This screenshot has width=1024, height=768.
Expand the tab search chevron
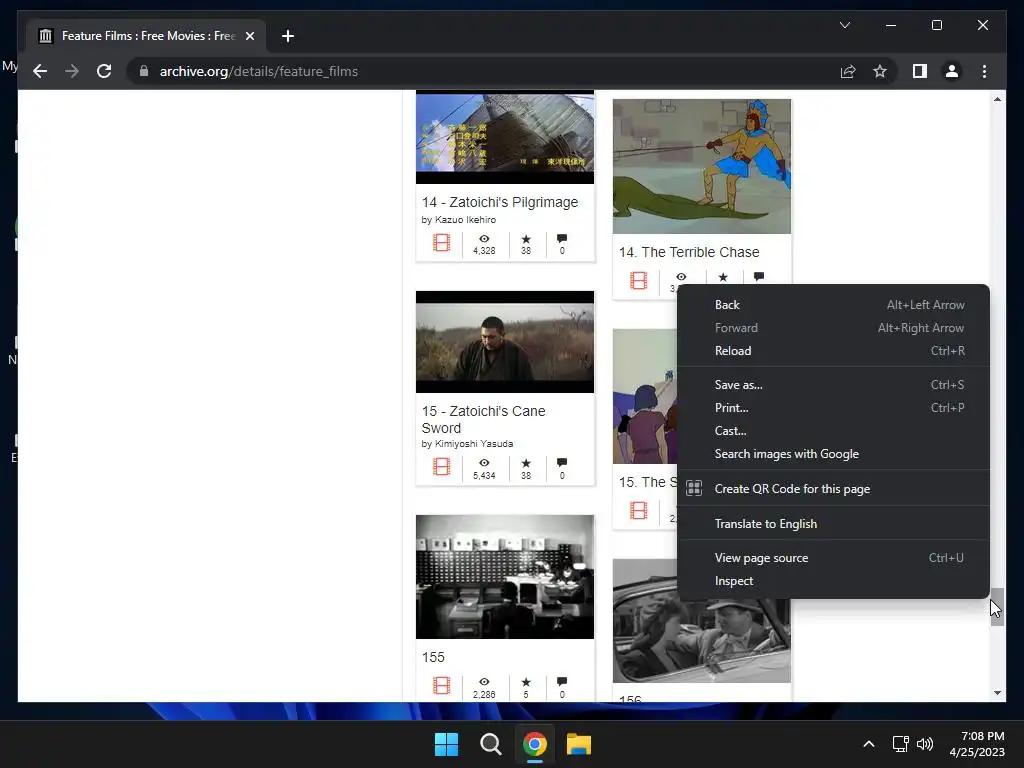[844, 25]
